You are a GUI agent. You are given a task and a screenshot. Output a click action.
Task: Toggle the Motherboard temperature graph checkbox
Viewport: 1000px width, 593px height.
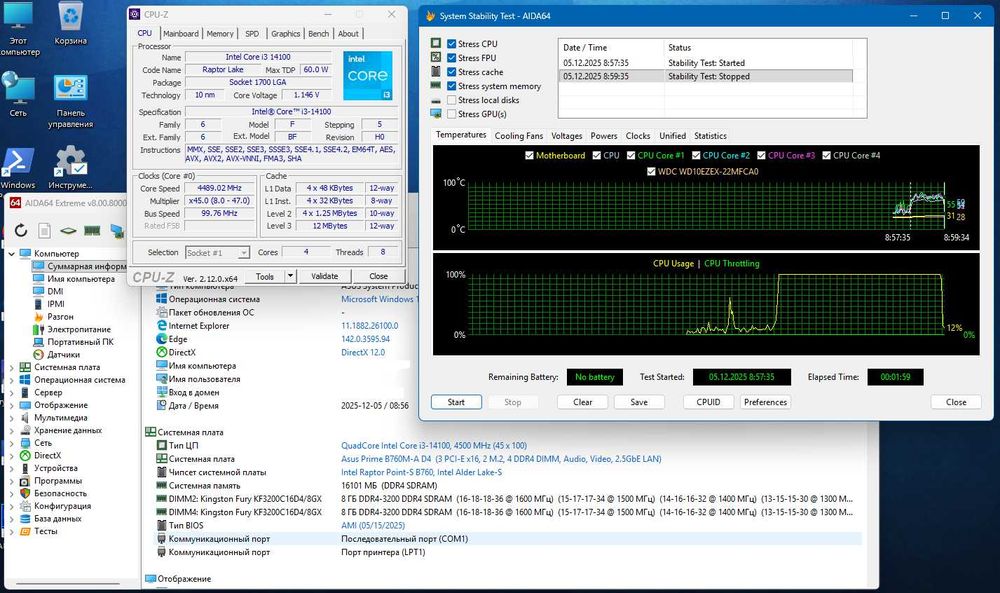(x=529, y=155)
